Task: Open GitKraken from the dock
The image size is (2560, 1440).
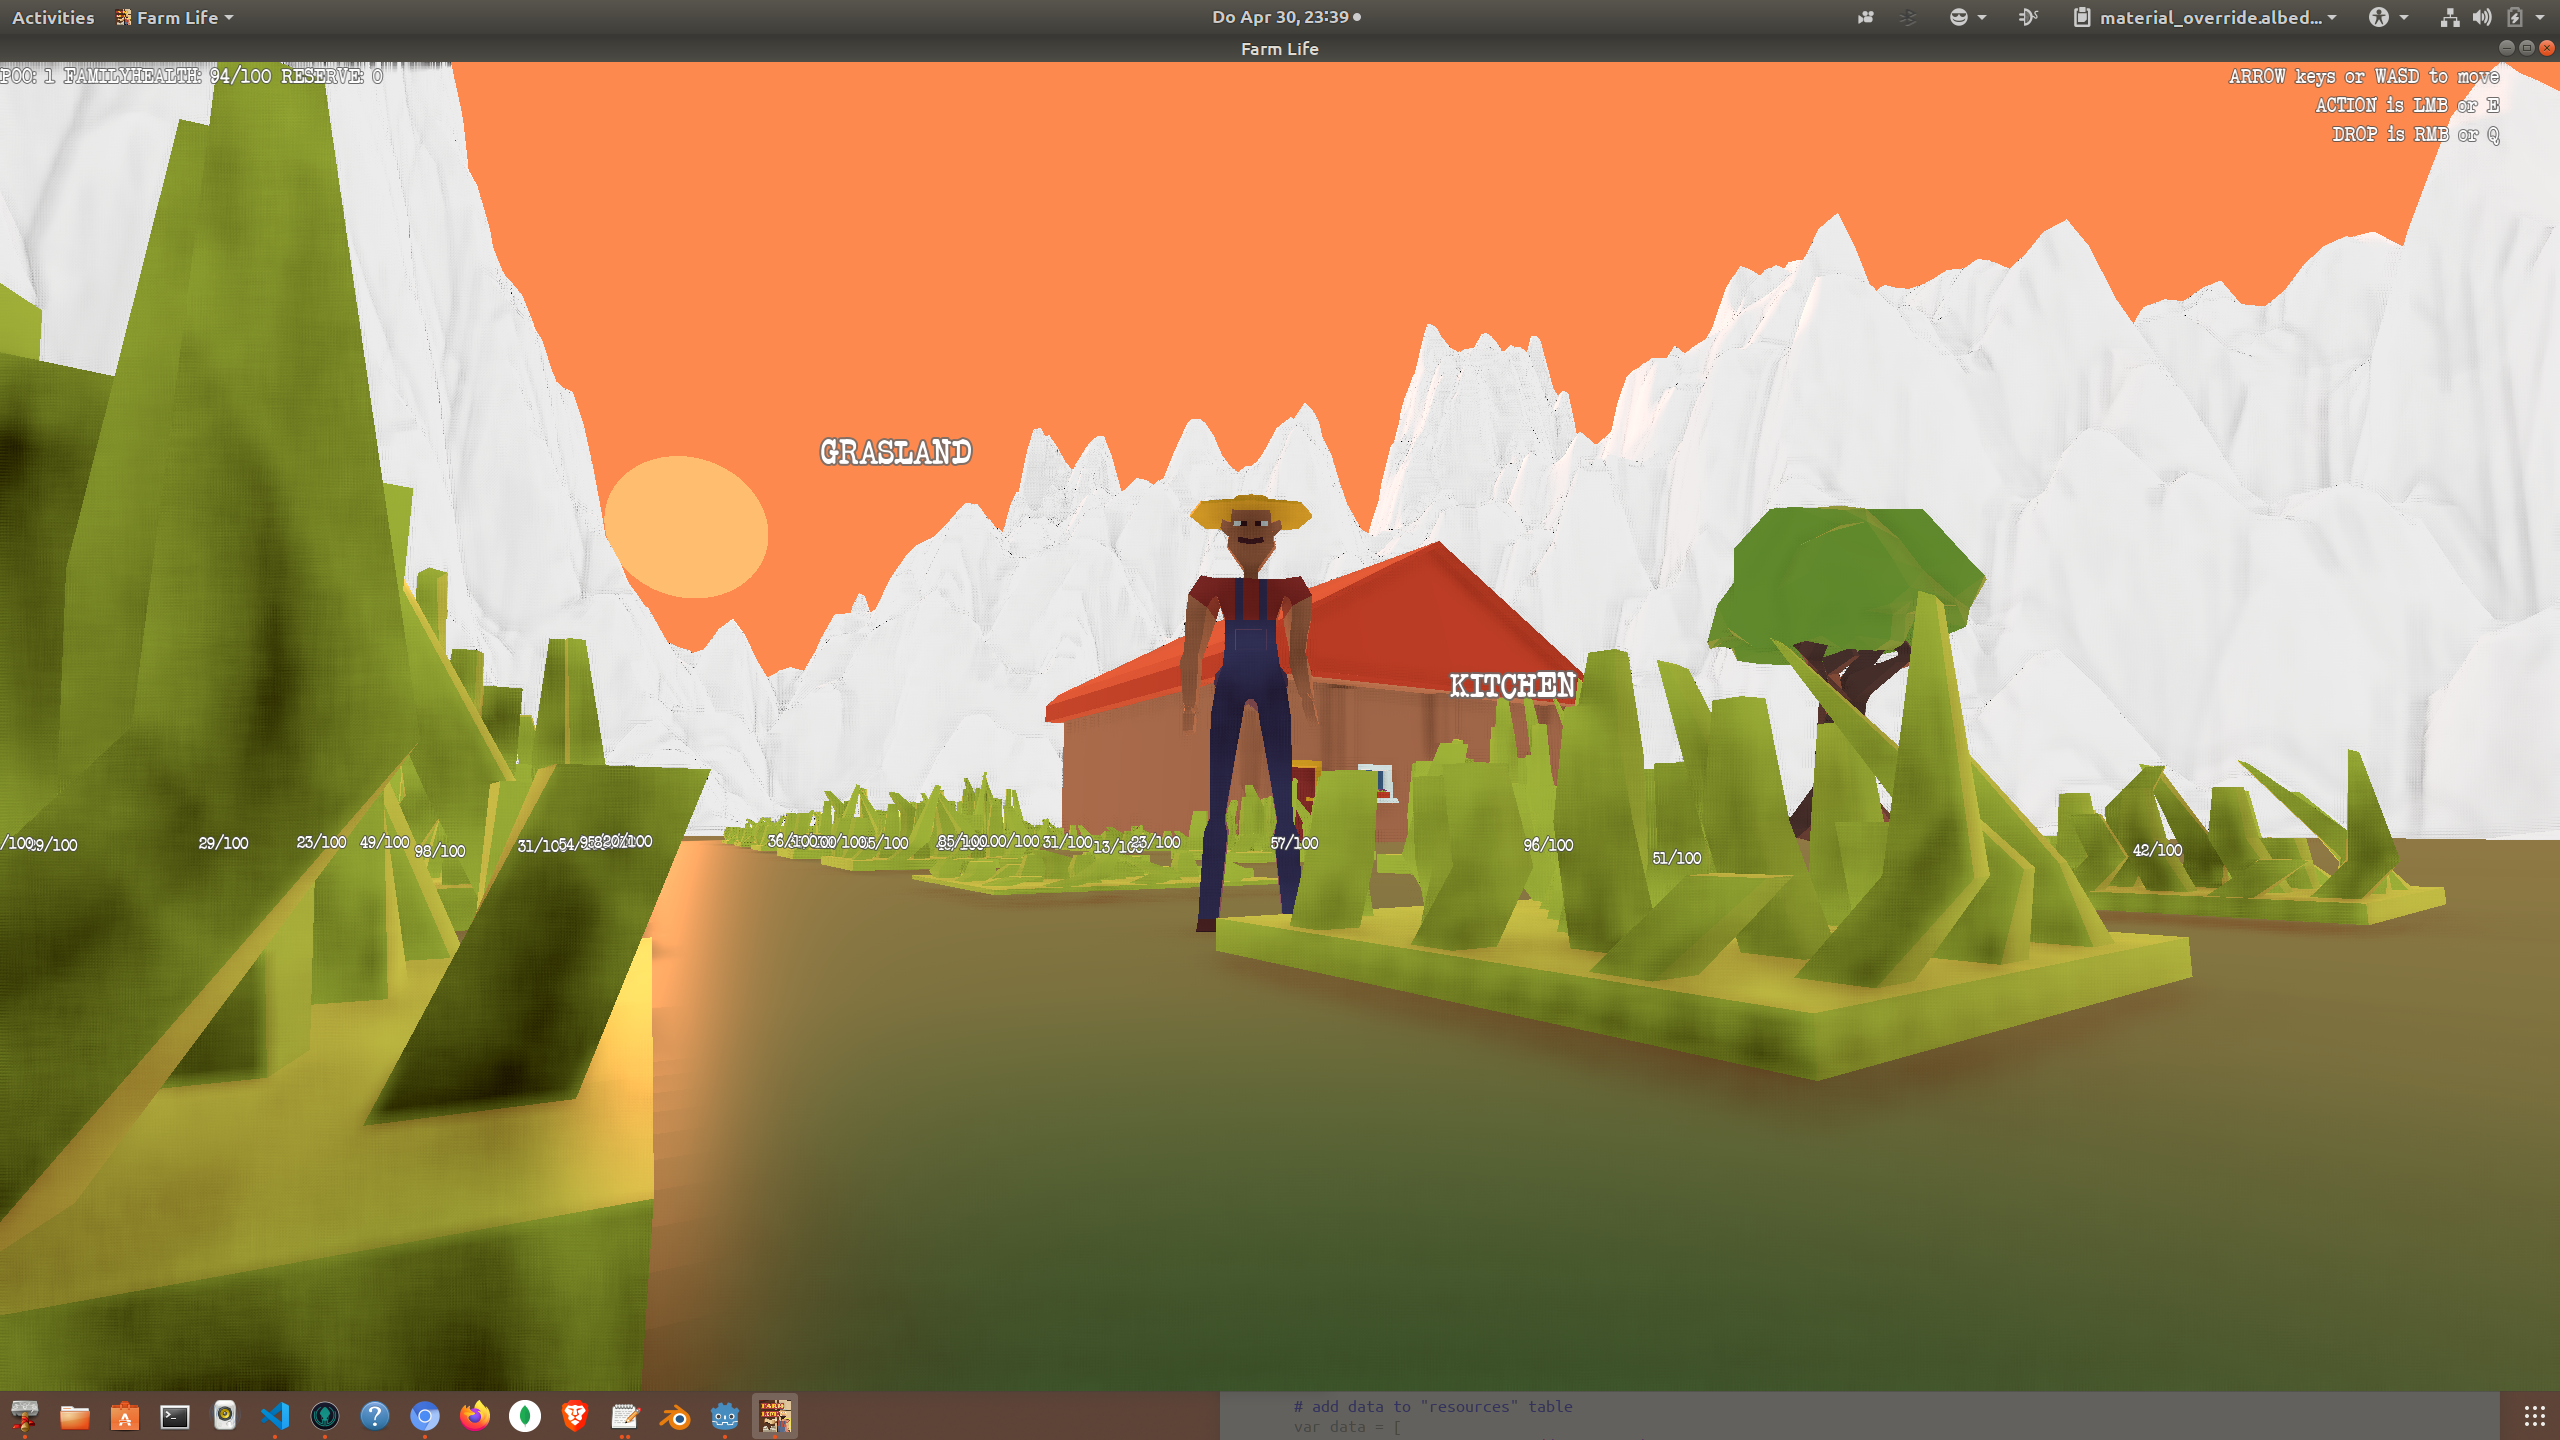Action: tap(325, 1416)
